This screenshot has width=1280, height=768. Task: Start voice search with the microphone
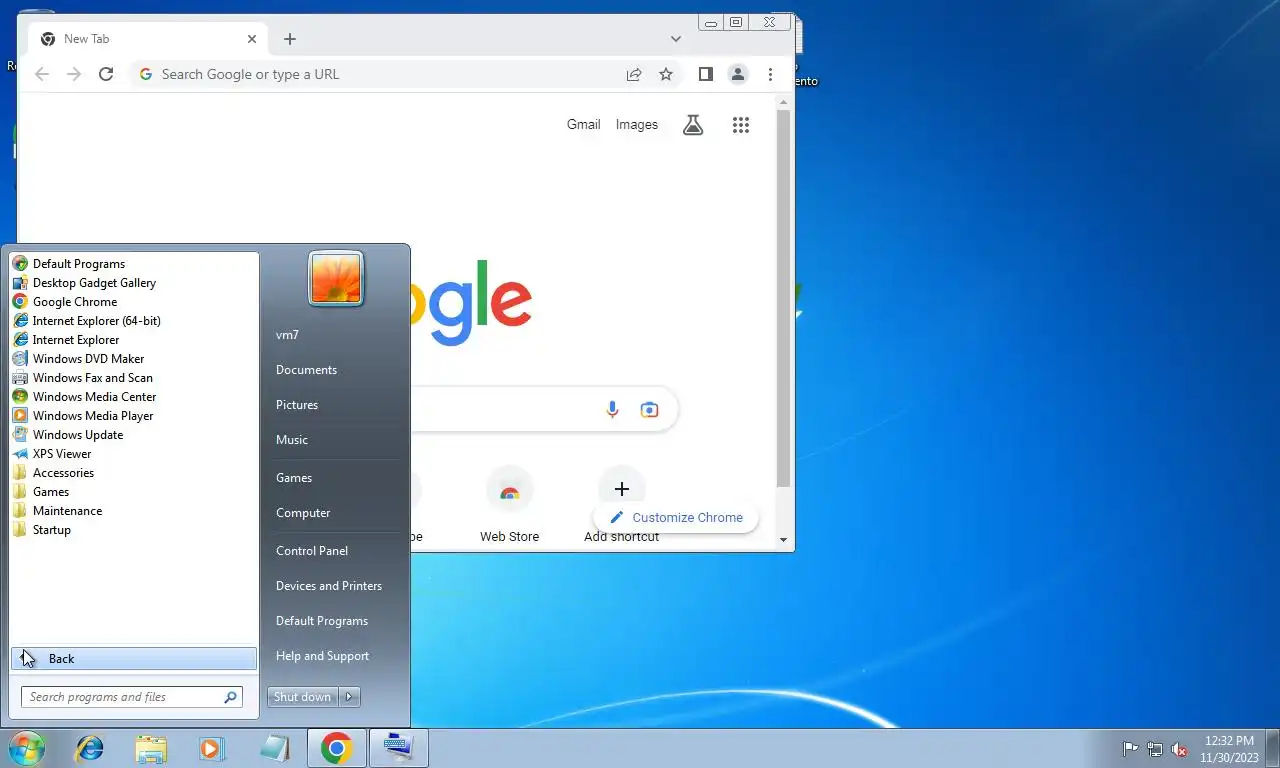(613, 410)
